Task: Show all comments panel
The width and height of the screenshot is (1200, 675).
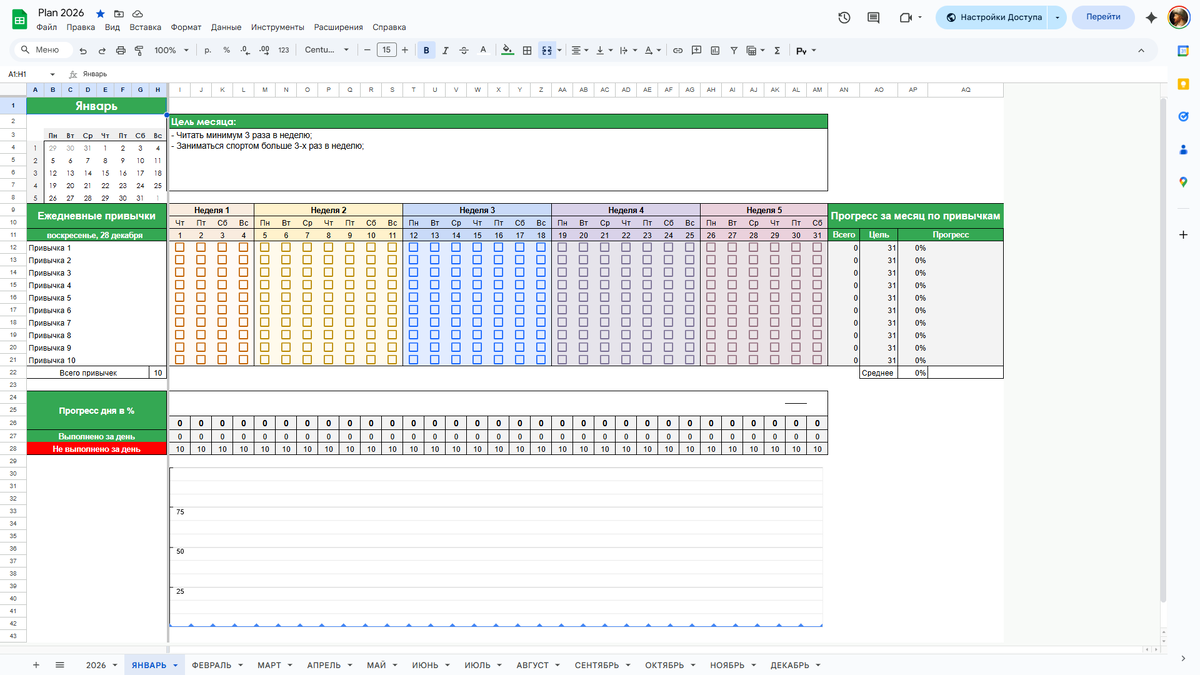Action: click(x=873, y=17)
